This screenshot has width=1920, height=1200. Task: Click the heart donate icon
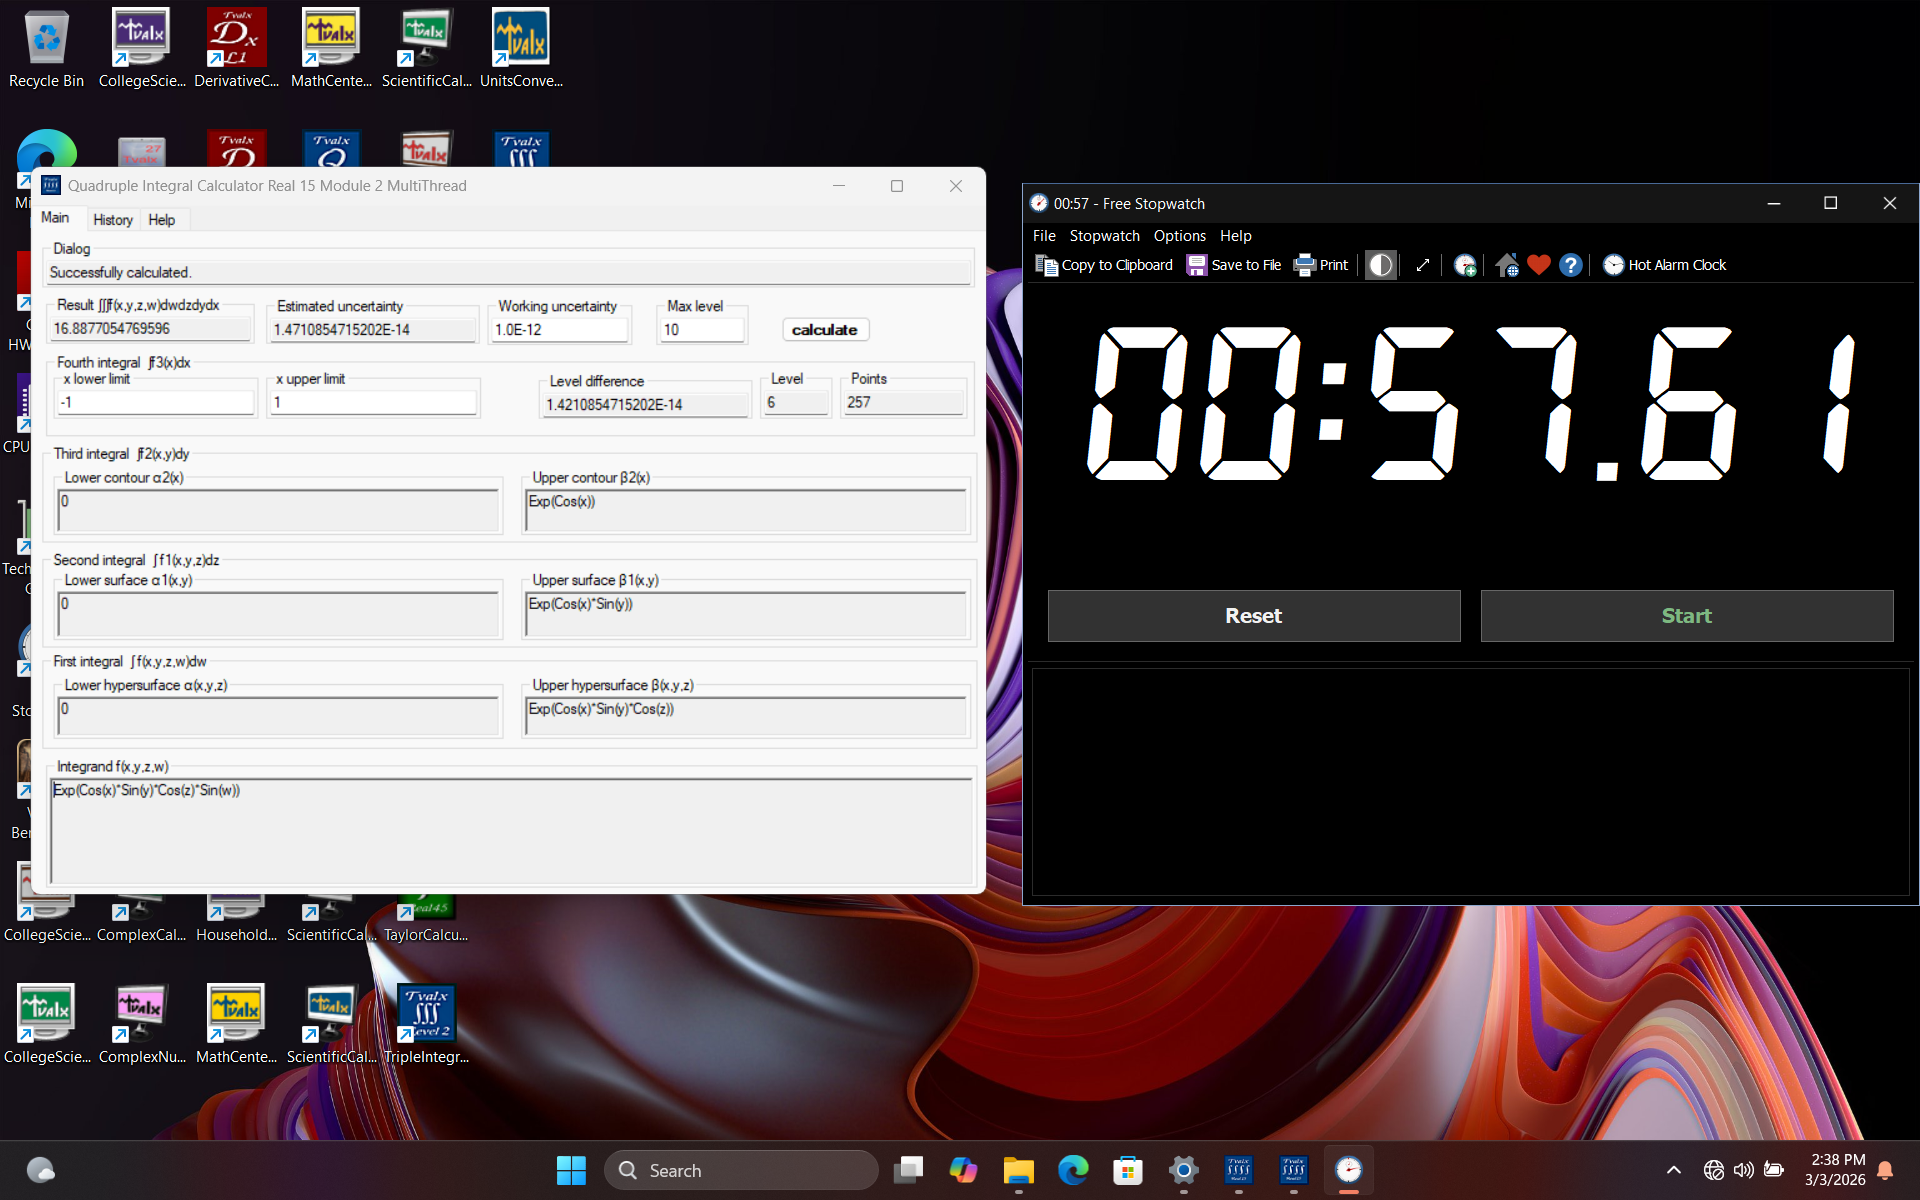point(1538,265)
